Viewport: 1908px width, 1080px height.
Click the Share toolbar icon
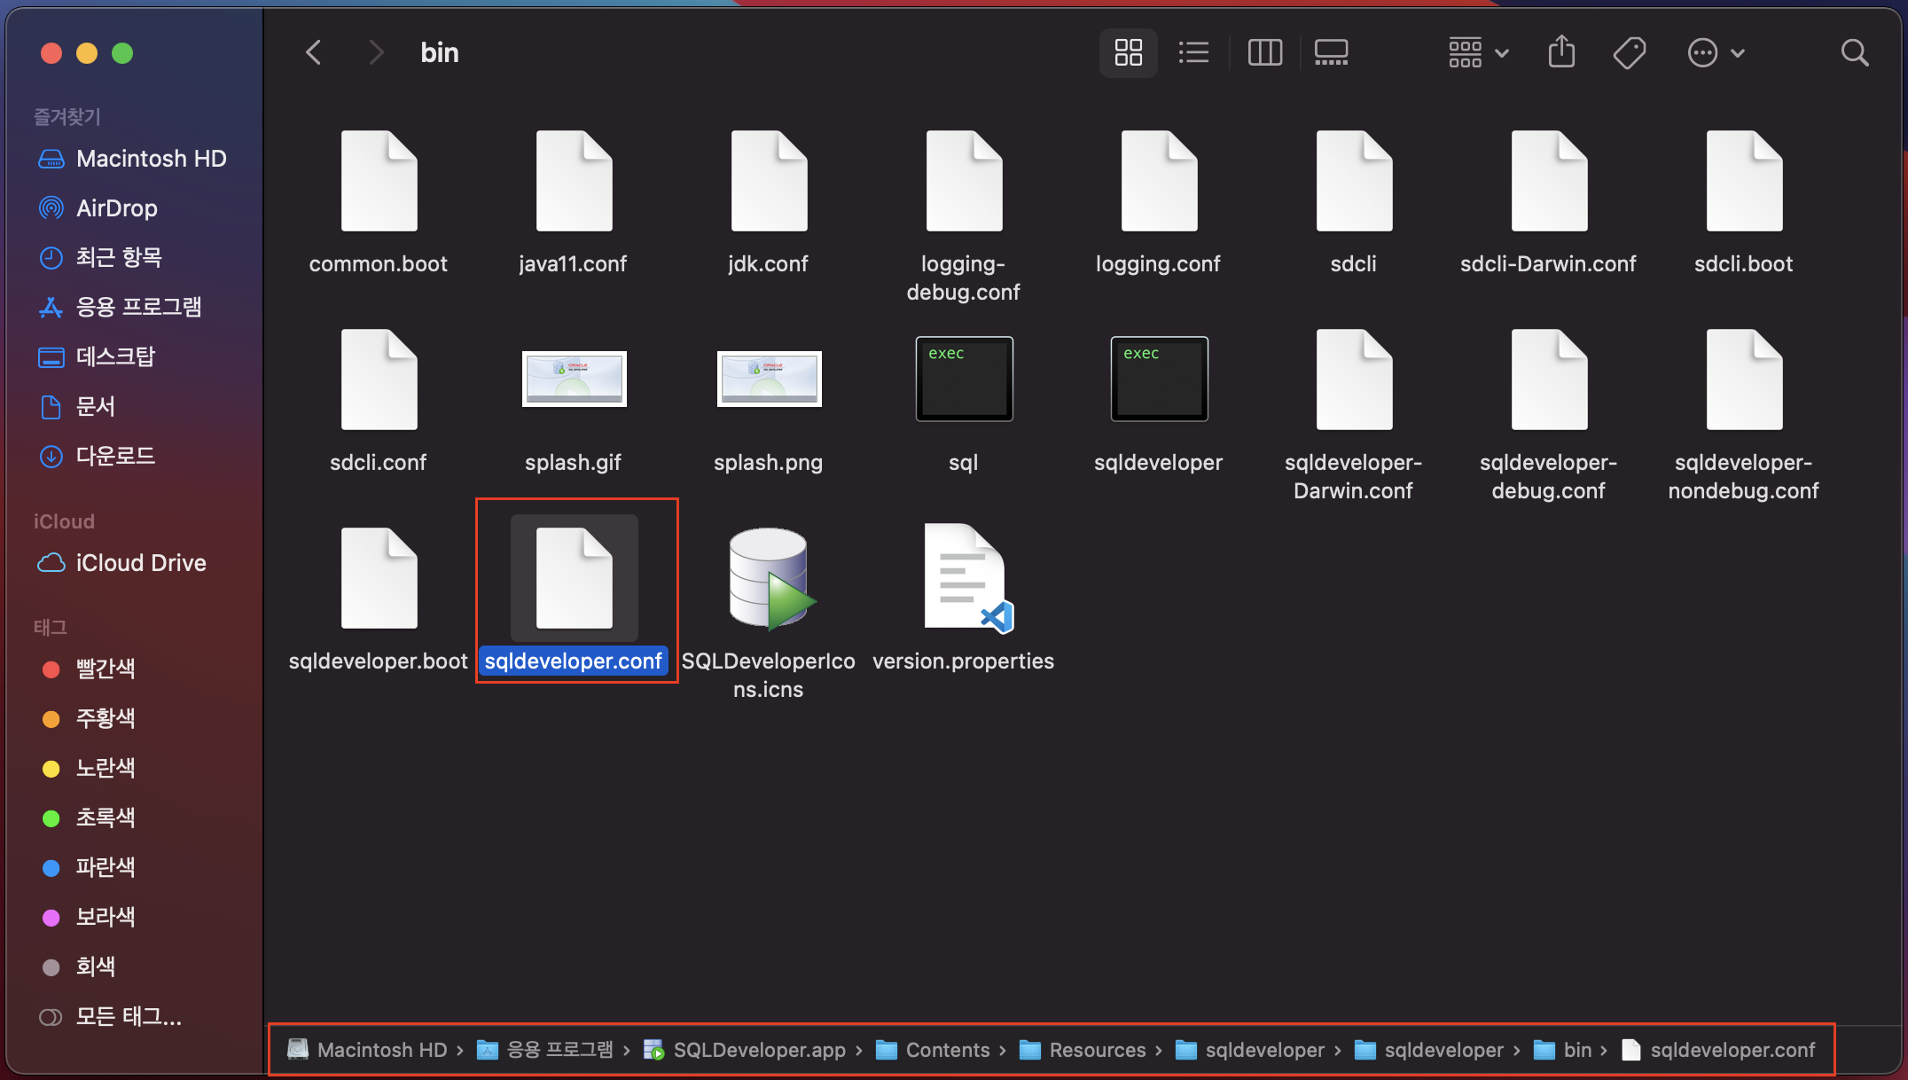(1561, 52)
